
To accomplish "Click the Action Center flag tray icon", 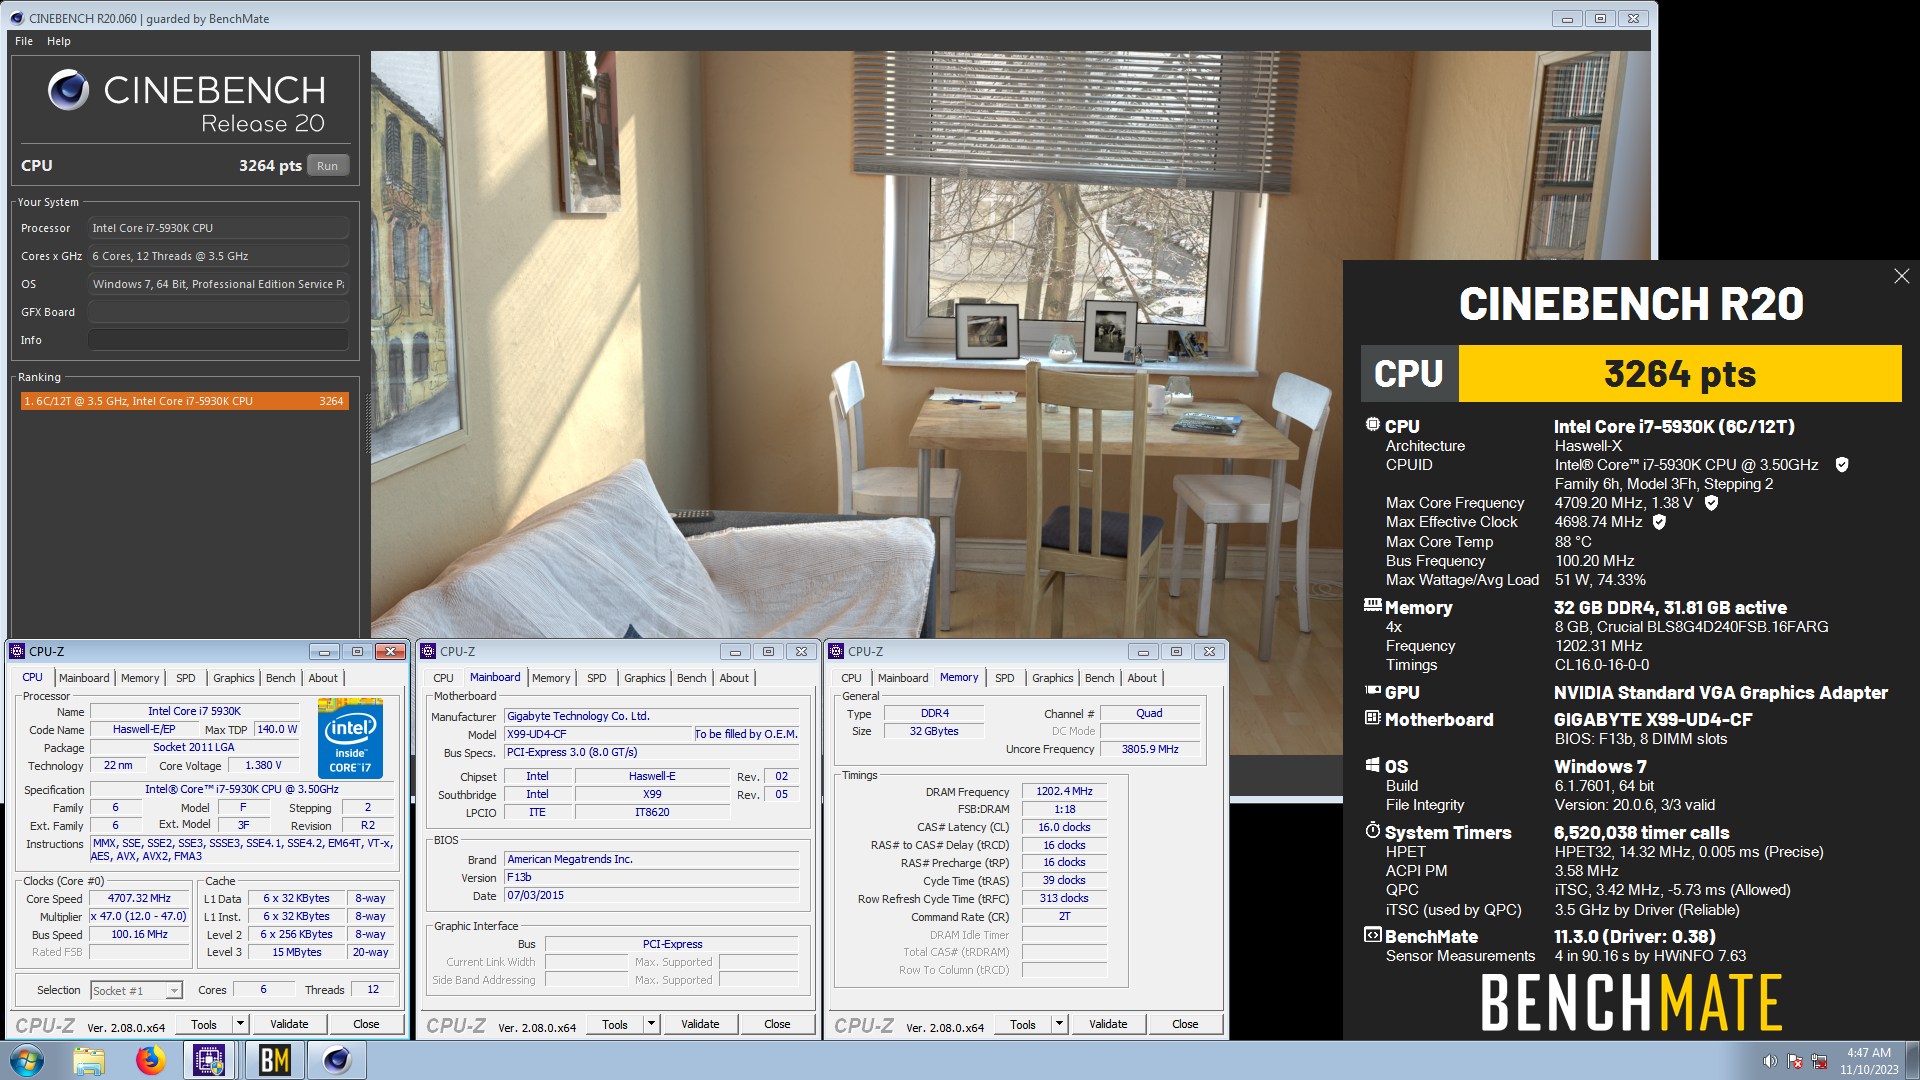I will click(x=1795, y=1061).
